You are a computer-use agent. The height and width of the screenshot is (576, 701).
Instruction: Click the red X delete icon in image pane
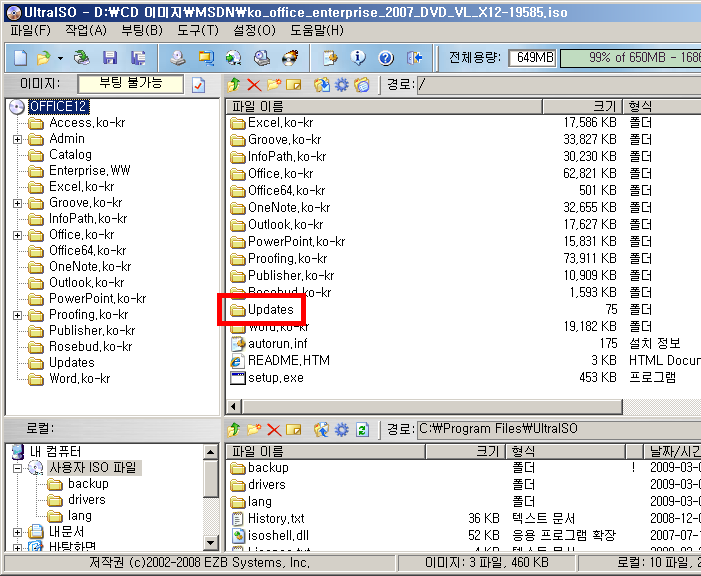coord(254,85)
